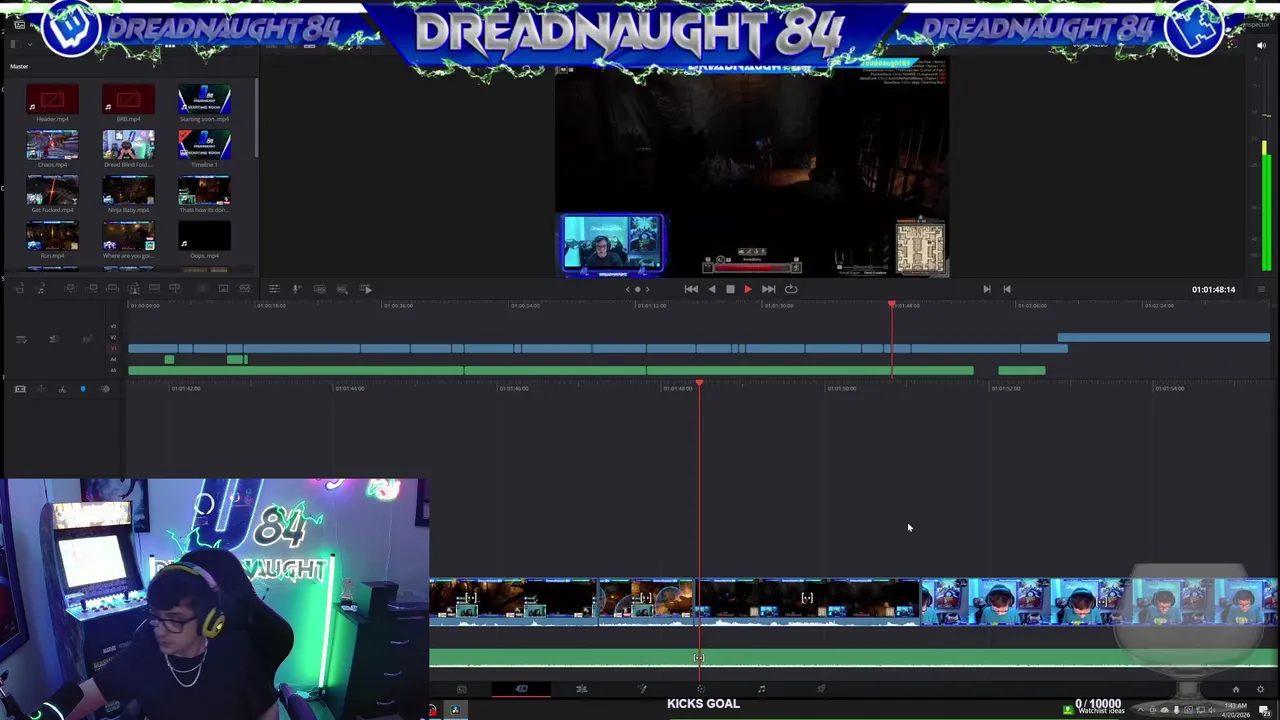Select the BRB.mp4 clip thumbnail
Image resolution: width=1280 pixels, height=720 pixels.
pyautogui.click(x=128, y=99)
